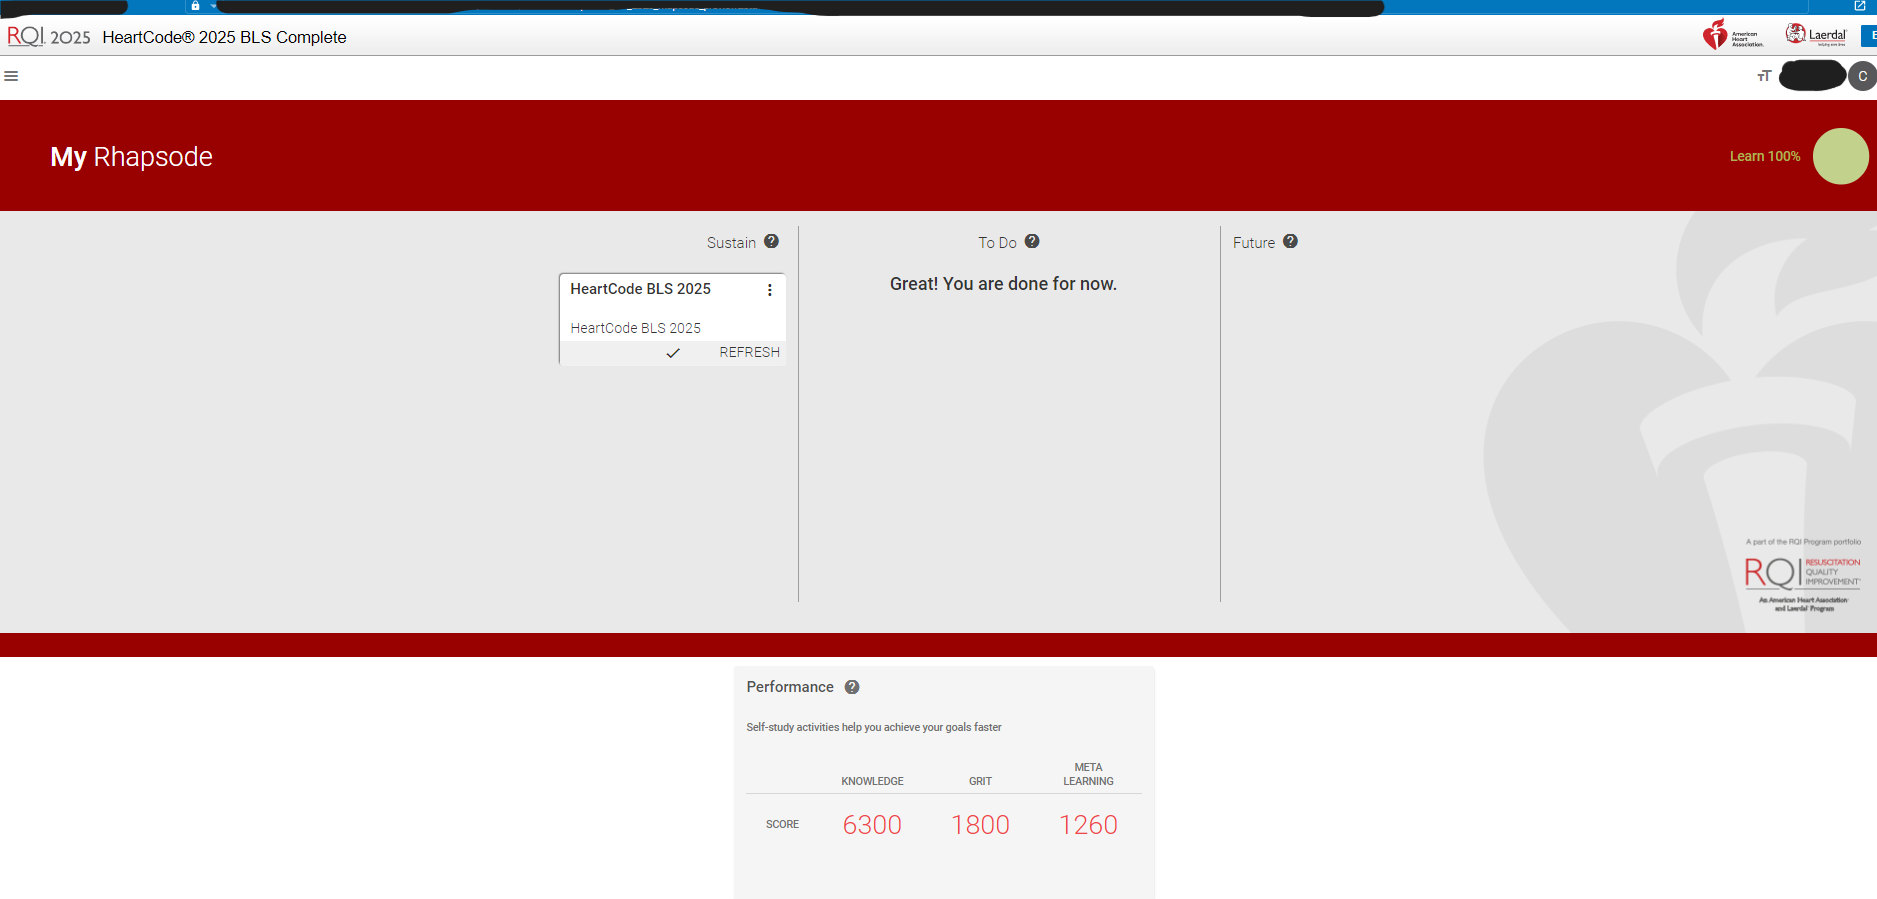The image size is (1877, 899).
Task: Click the Meta Learning score 1260
Action: click(x=1088, y=825)
